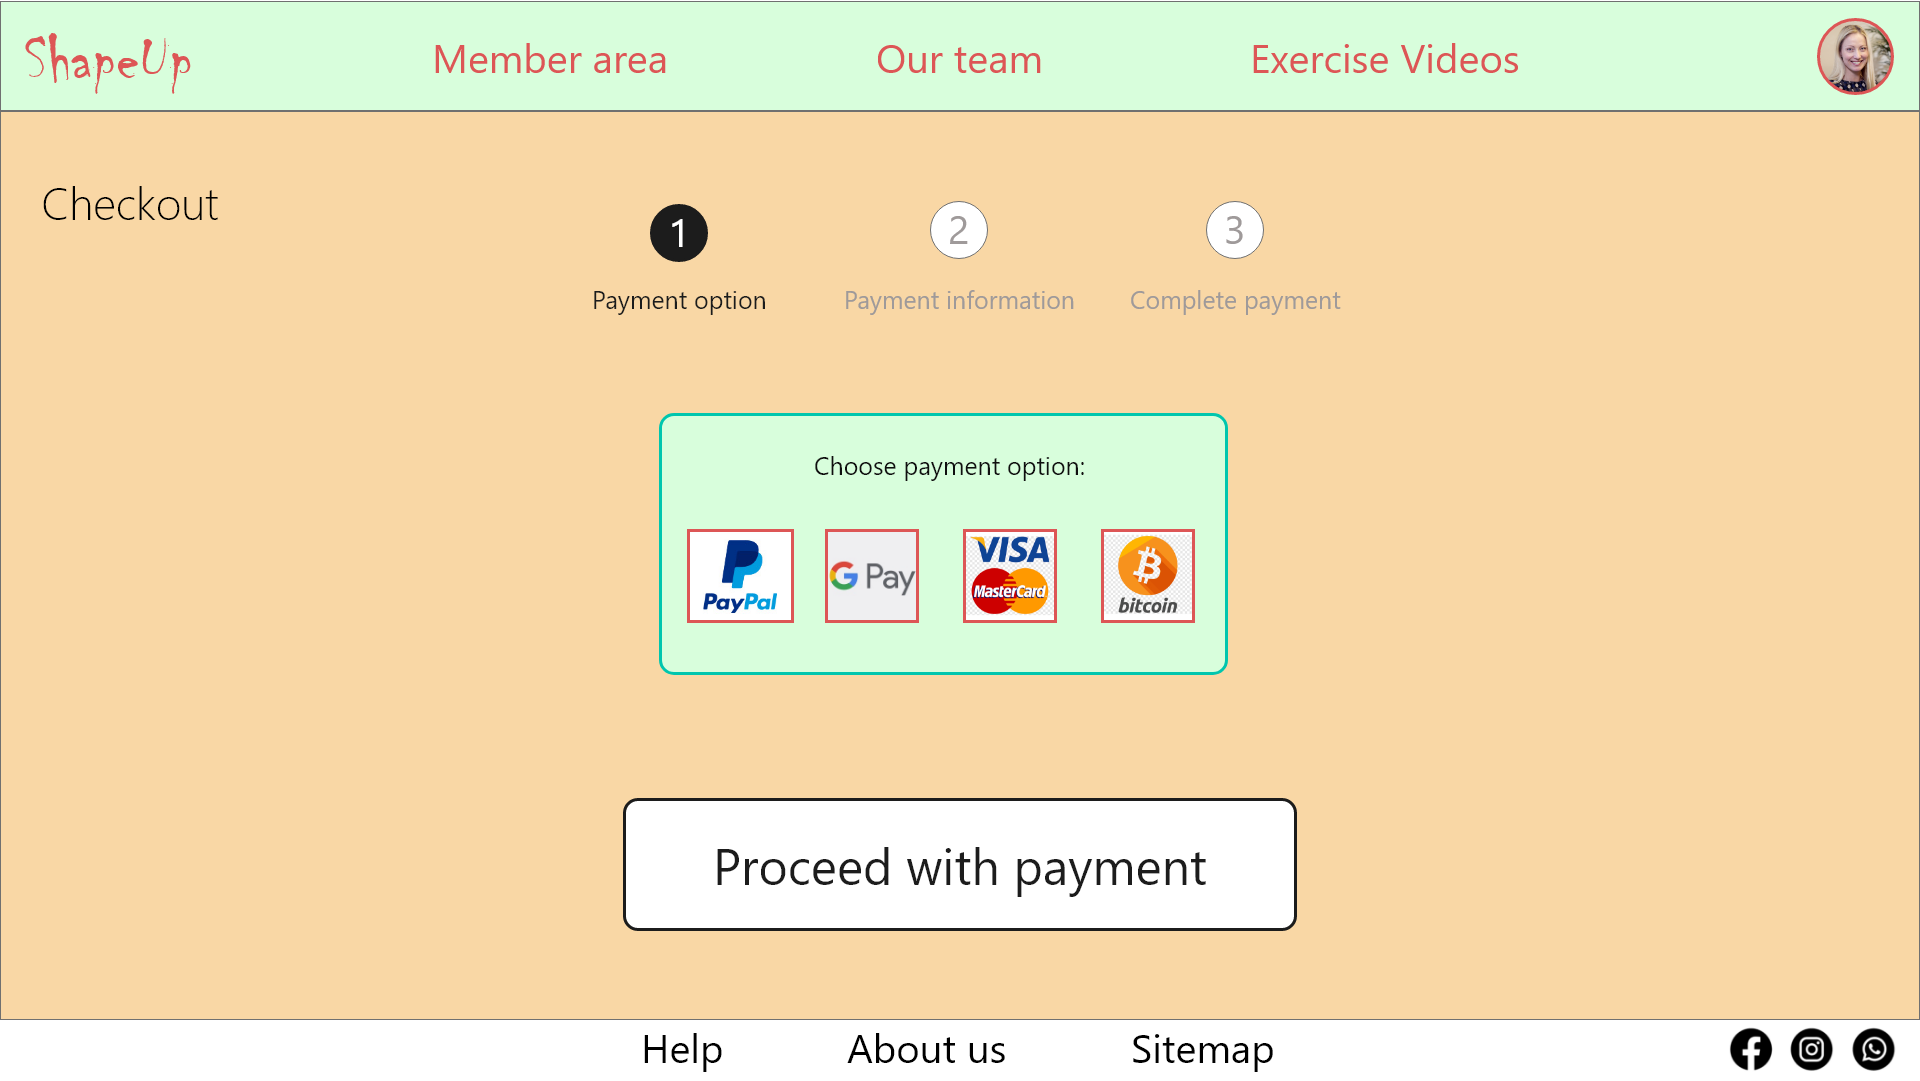The image size is (1920, 1081).
Task: Select the PayPal payment option
Action: point(740,576)
